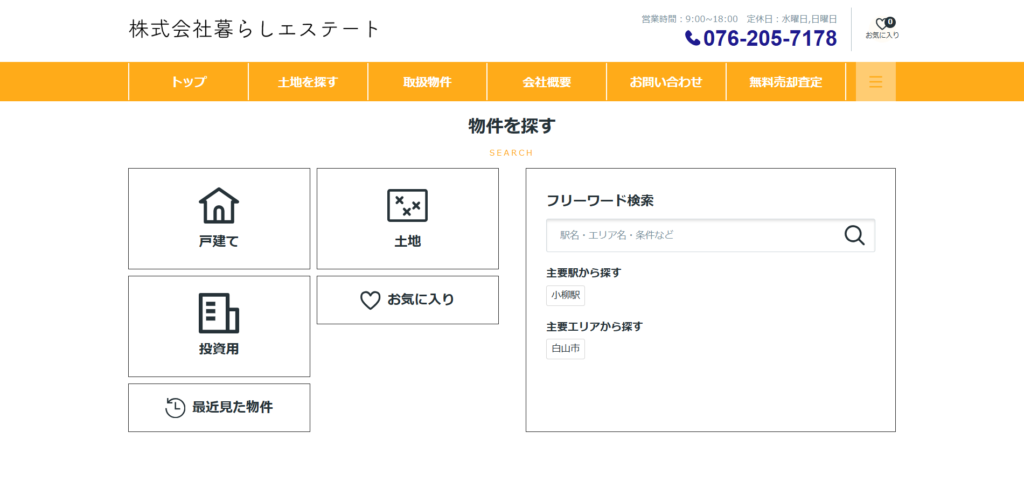This screenshot has width=1024, height=481.
Task: Select the 戸建て label in search tile
Action: 219,241
